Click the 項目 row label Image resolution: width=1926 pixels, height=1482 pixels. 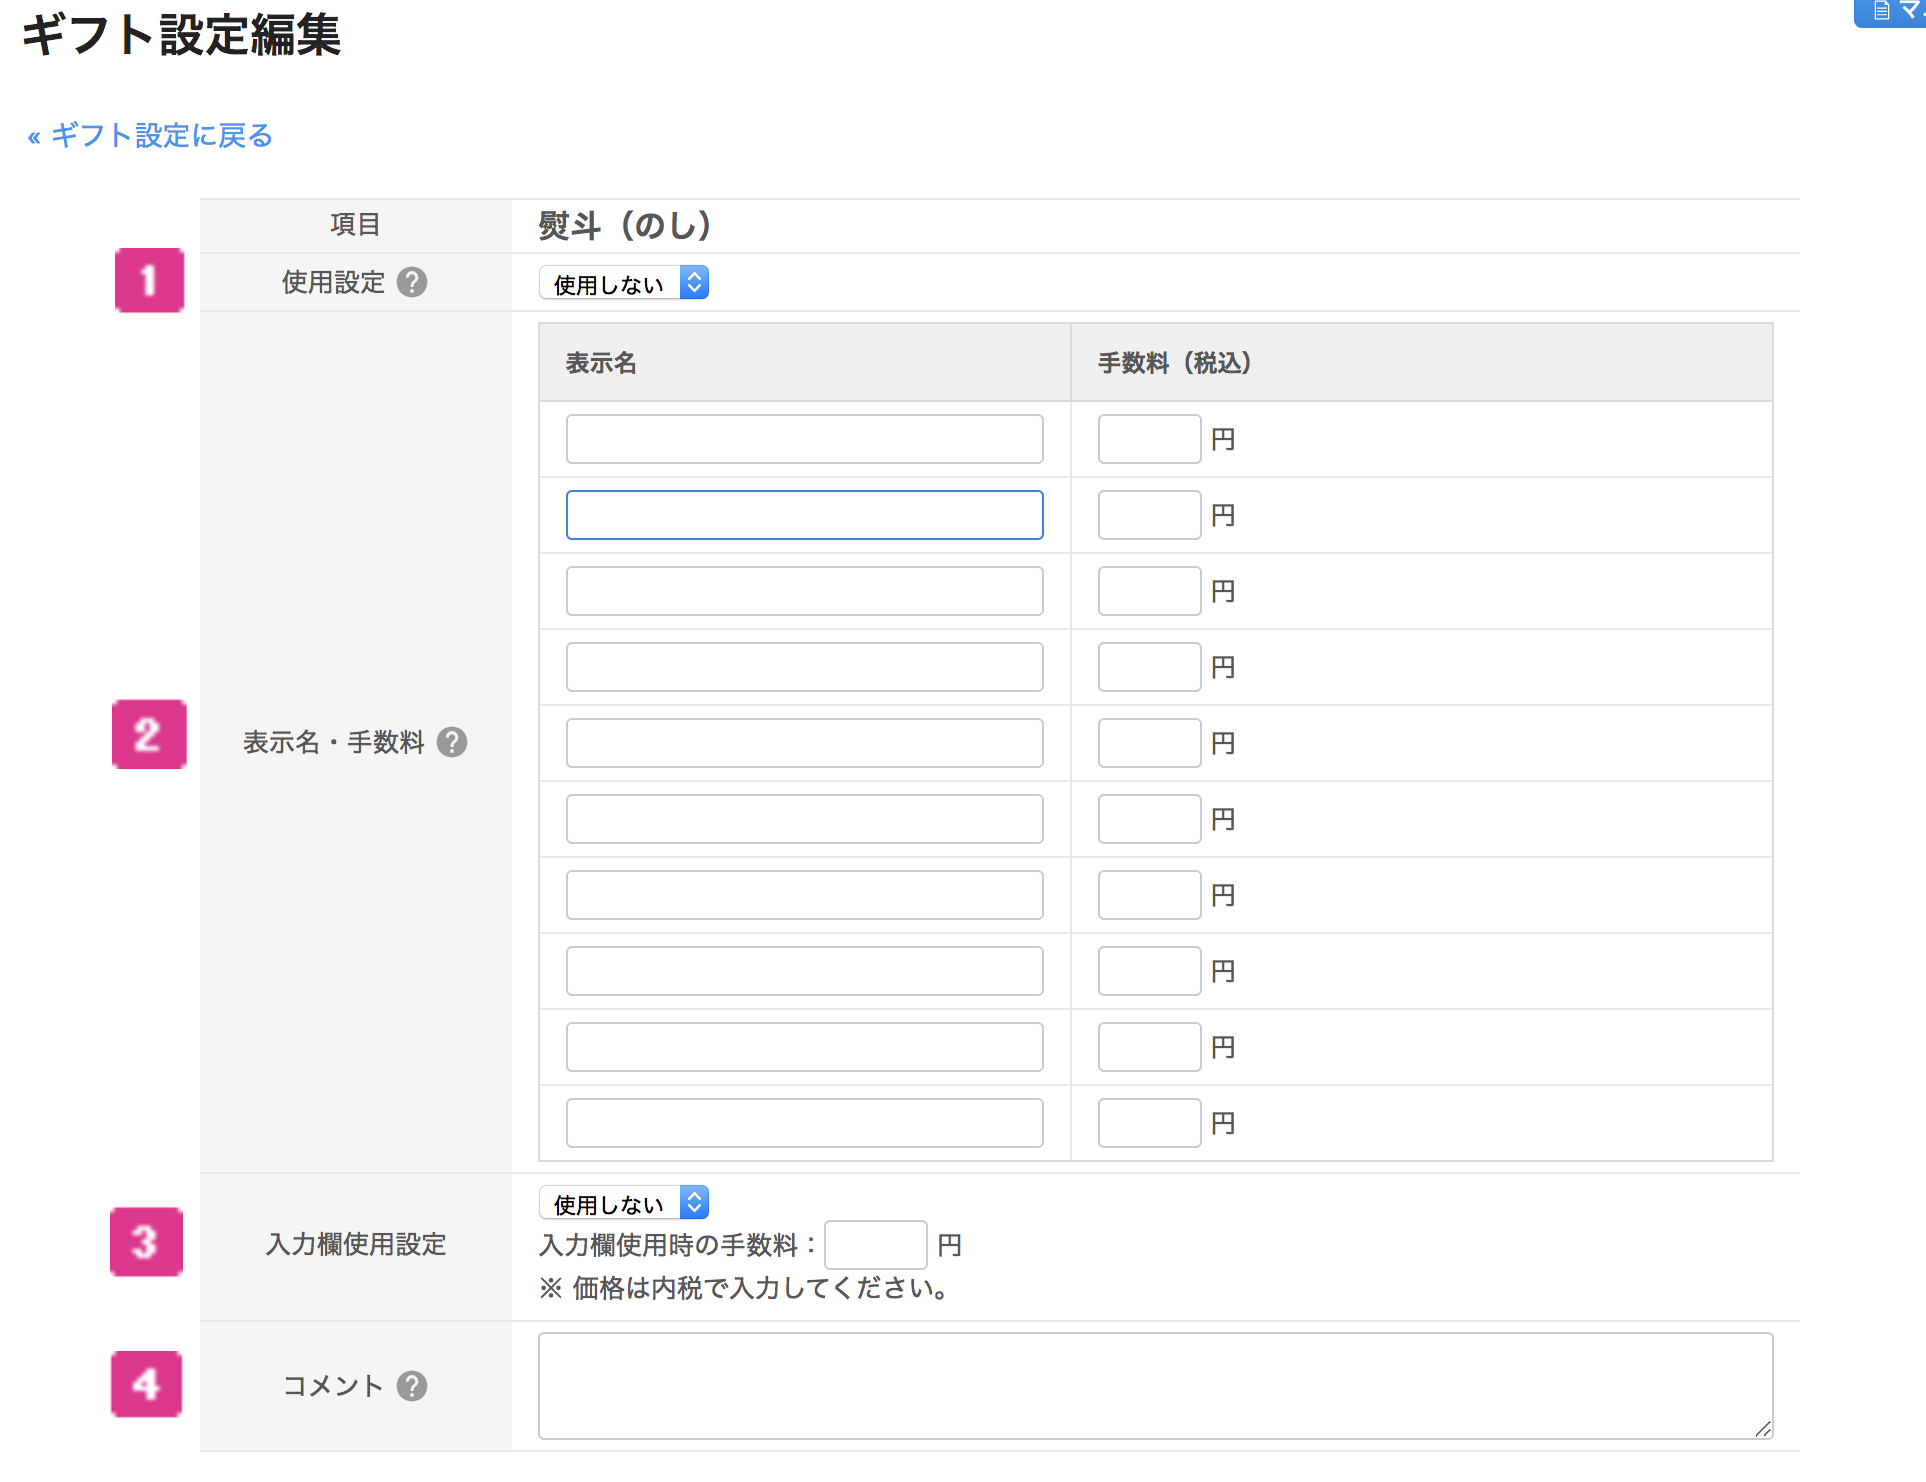tap(356, 225)
